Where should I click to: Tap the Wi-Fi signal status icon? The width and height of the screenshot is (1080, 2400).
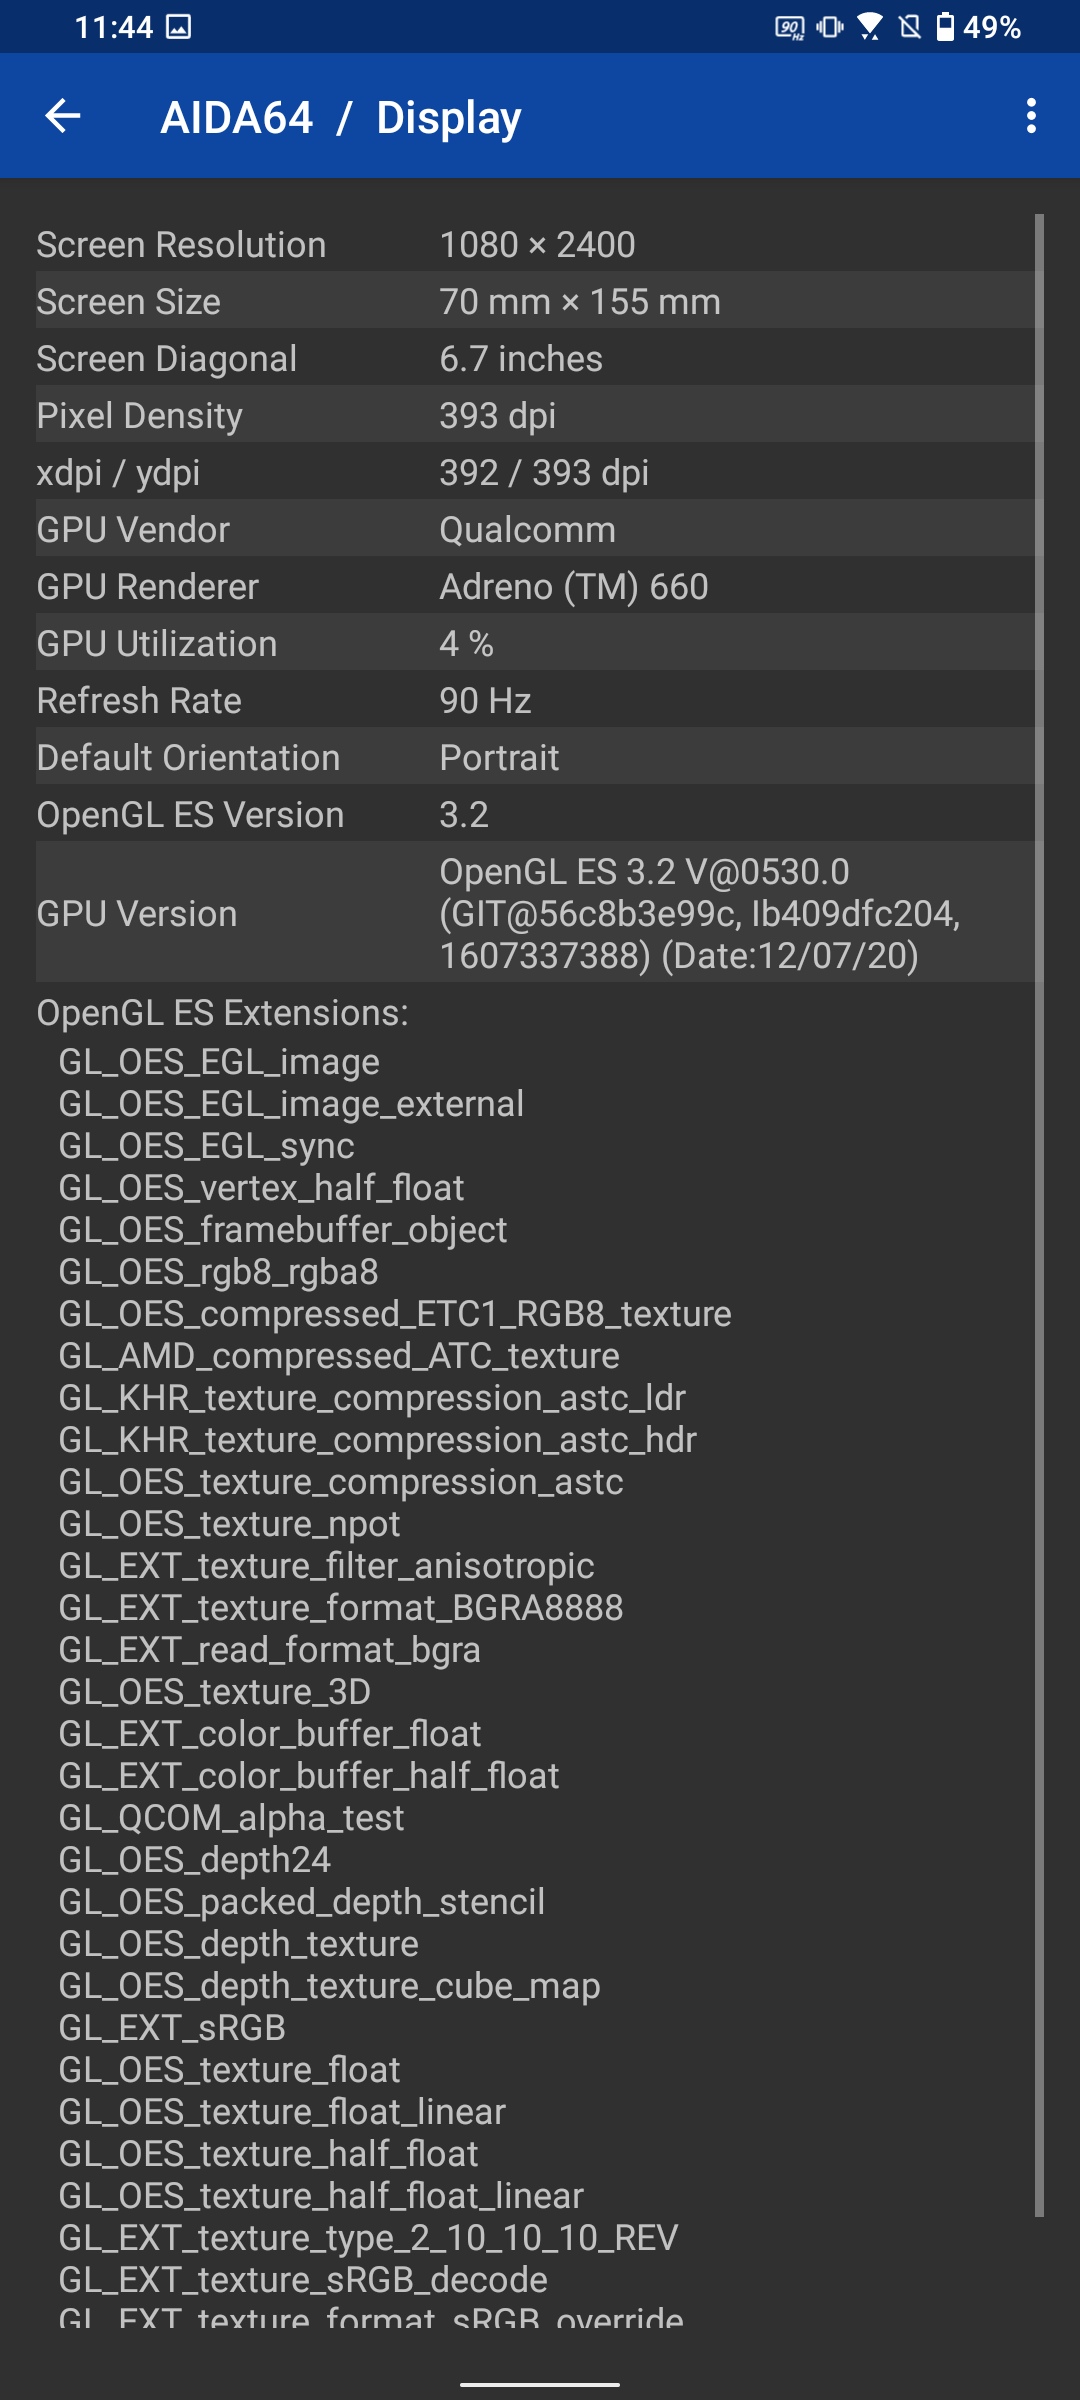point(870,27)
